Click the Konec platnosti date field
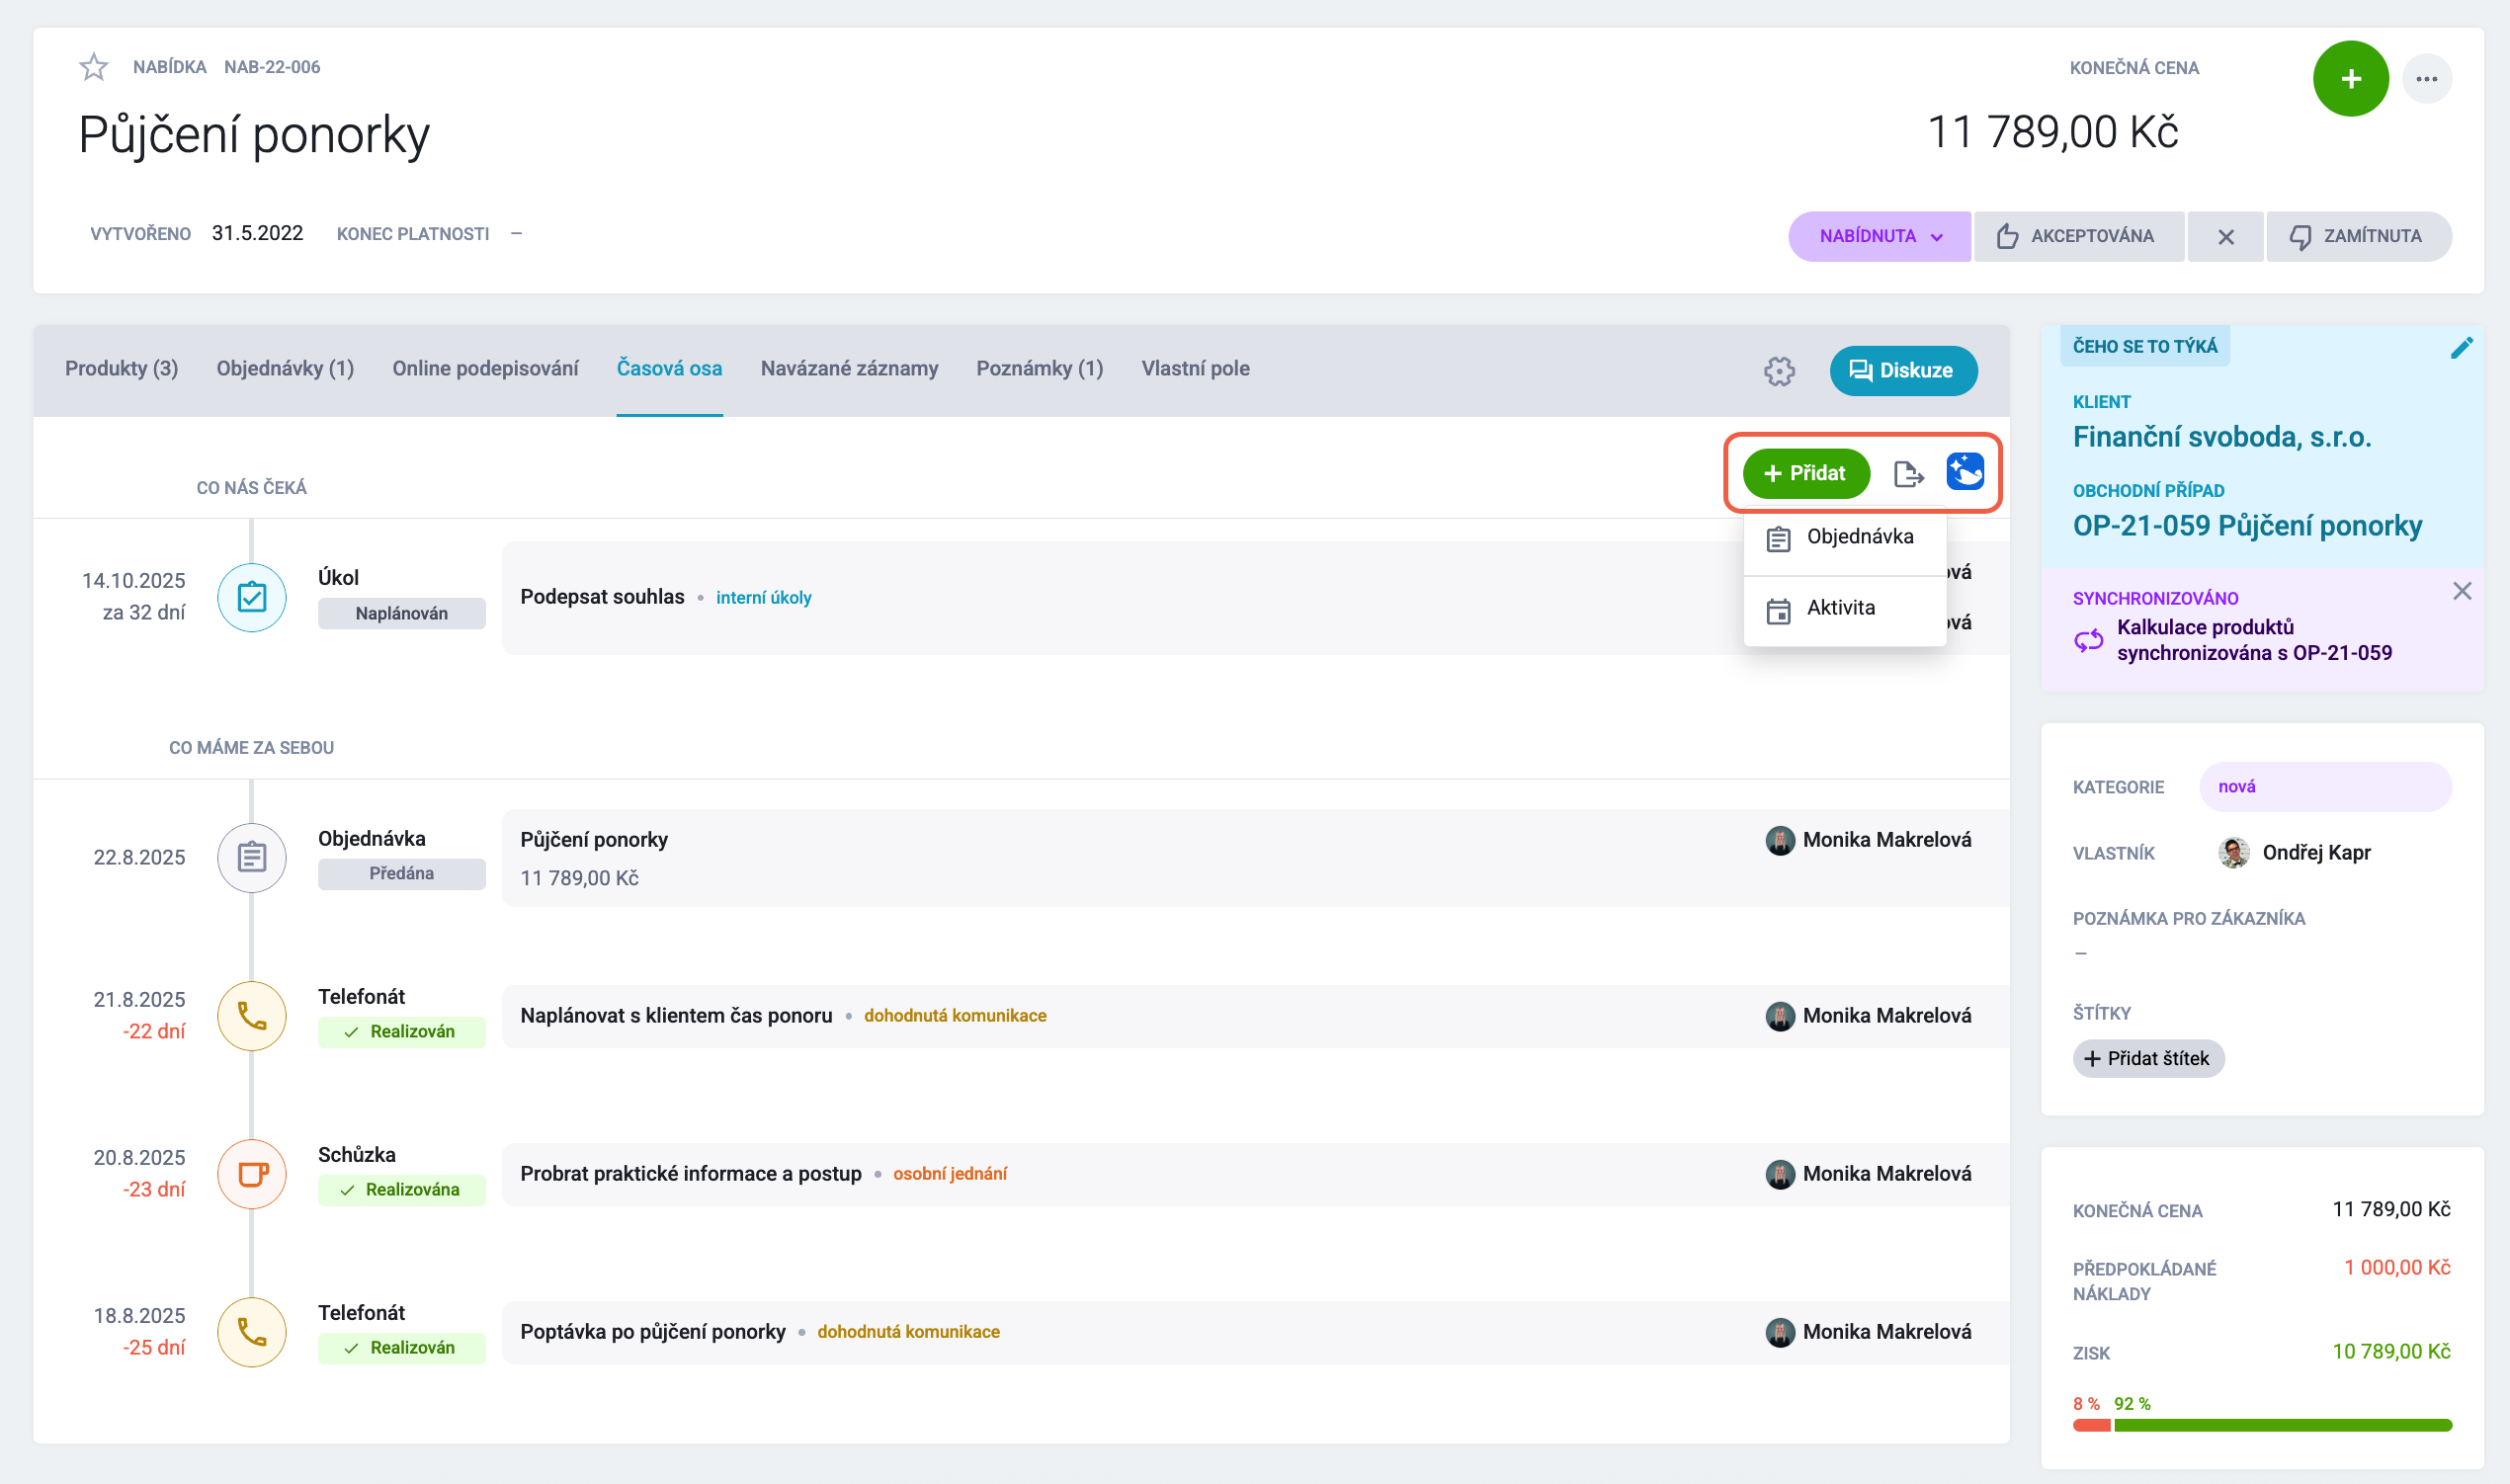The height and width of the screenshot is (1484, 2510). pos(516,234)
